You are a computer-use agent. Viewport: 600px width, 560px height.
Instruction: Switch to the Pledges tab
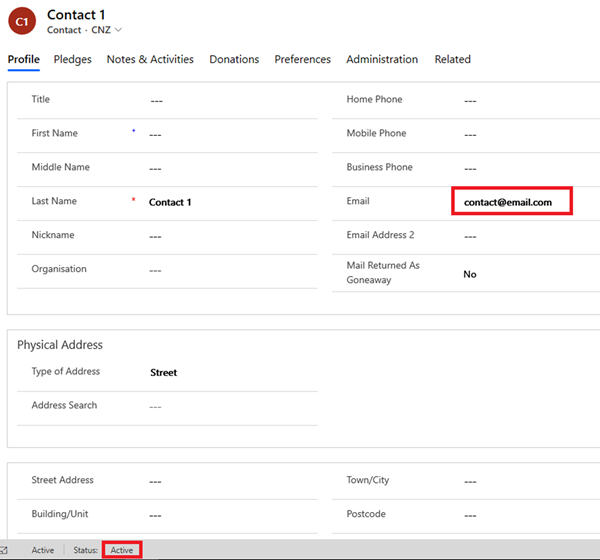click(x=72, y=59)
